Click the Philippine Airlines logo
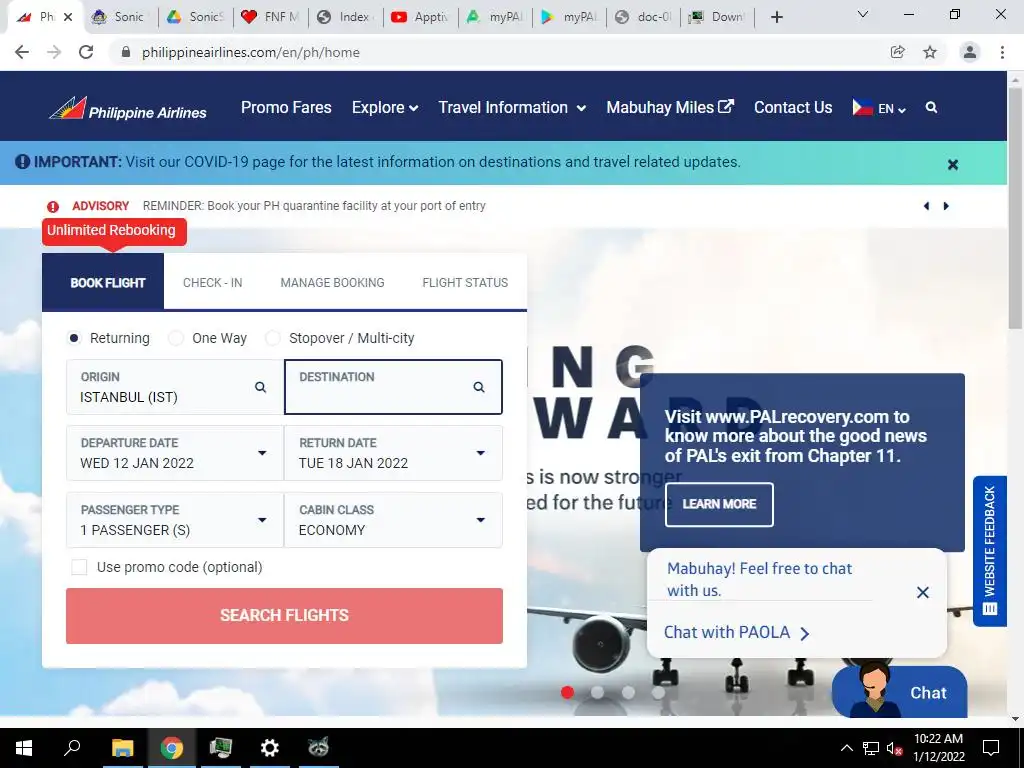Screen dimensions: 1024x768 [128, 108]
